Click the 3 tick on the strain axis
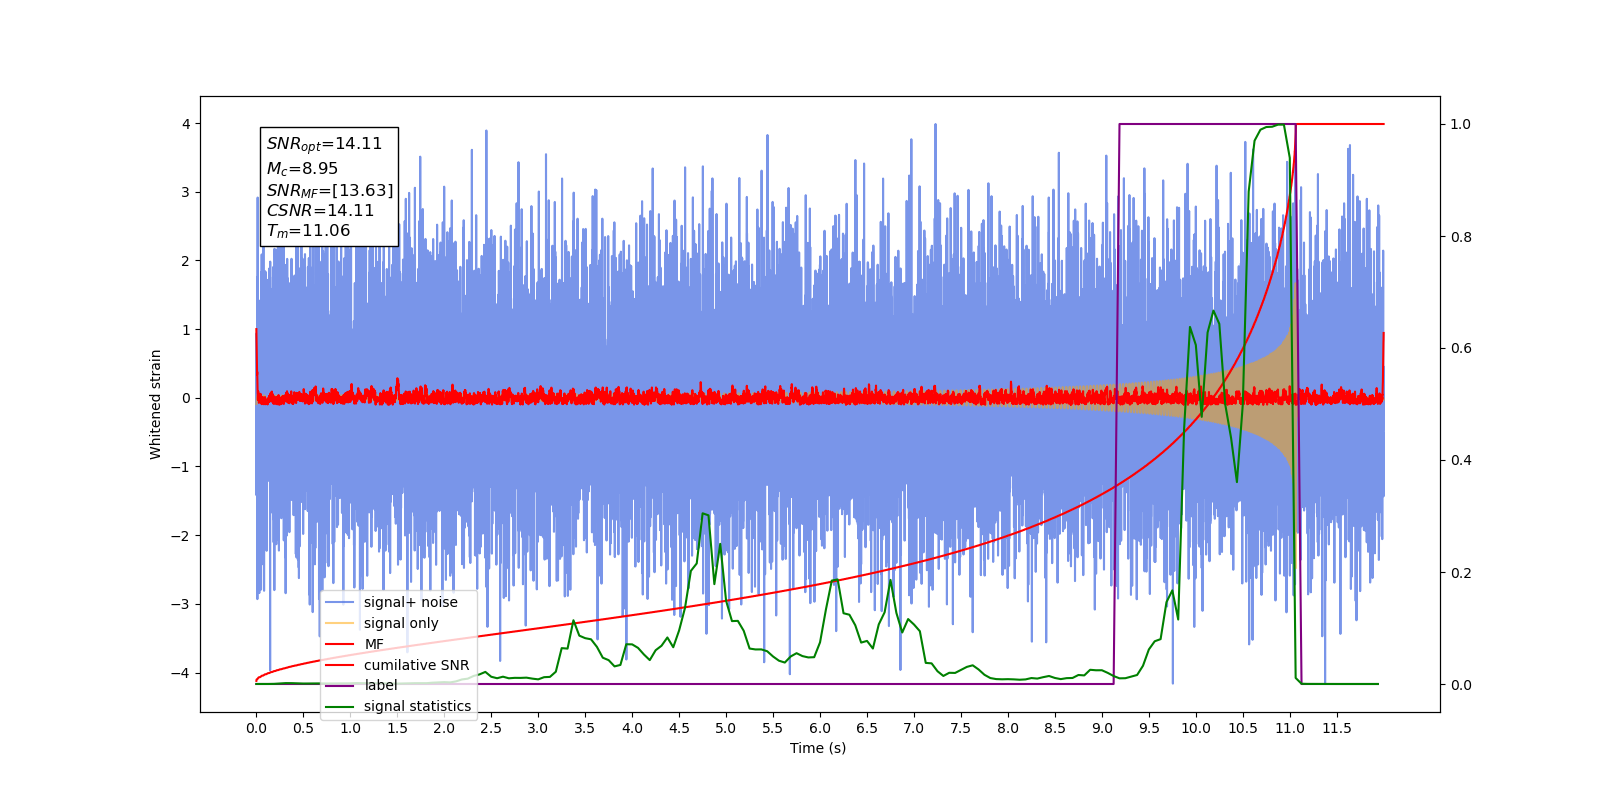 tap(186, 192)
